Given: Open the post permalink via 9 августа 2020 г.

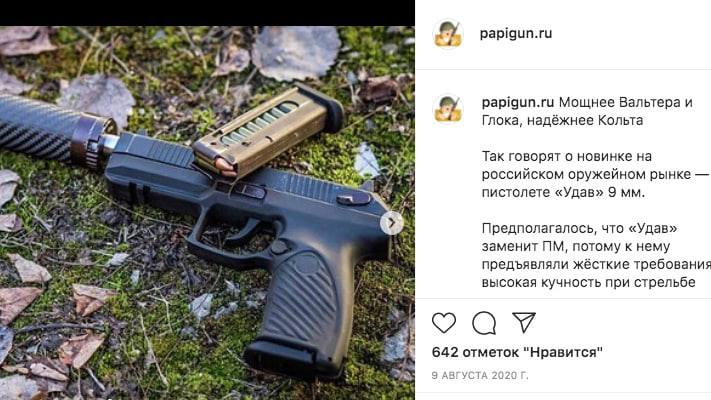Looking at the screenshot, I should tap(480, 376).
